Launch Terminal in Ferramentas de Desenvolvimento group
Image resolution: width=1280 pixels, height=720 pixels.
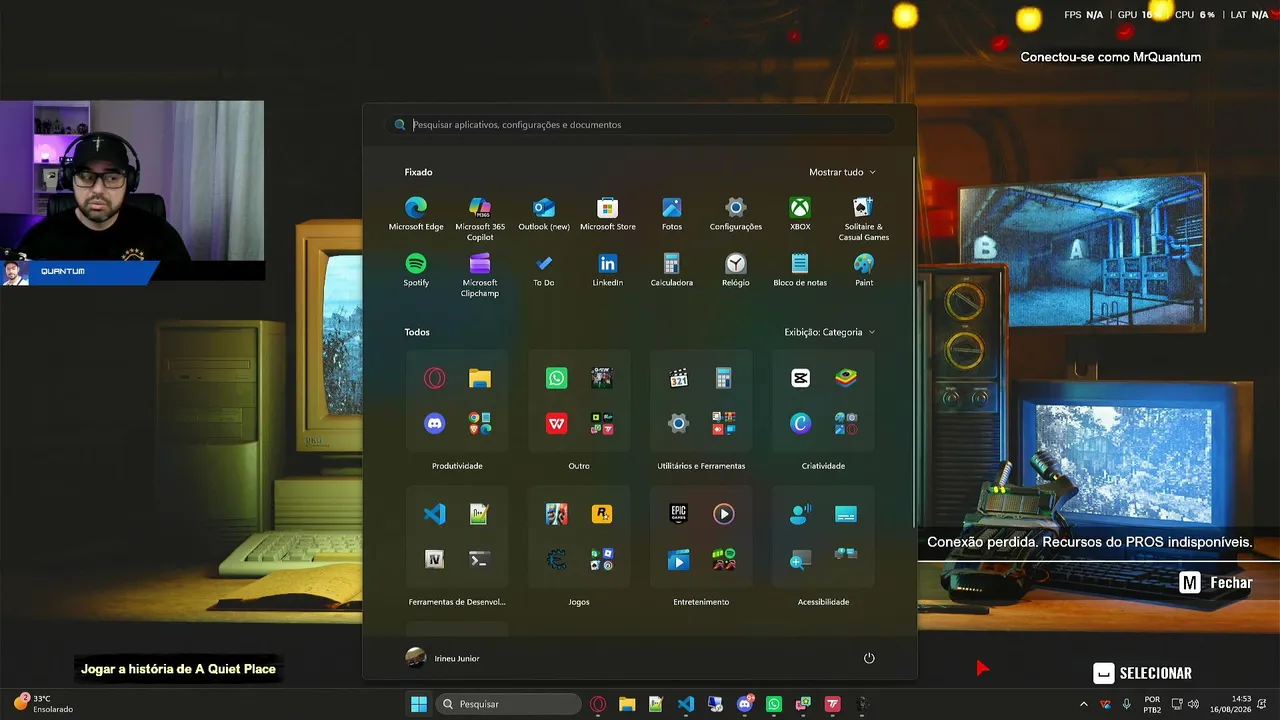click(480, 560)
